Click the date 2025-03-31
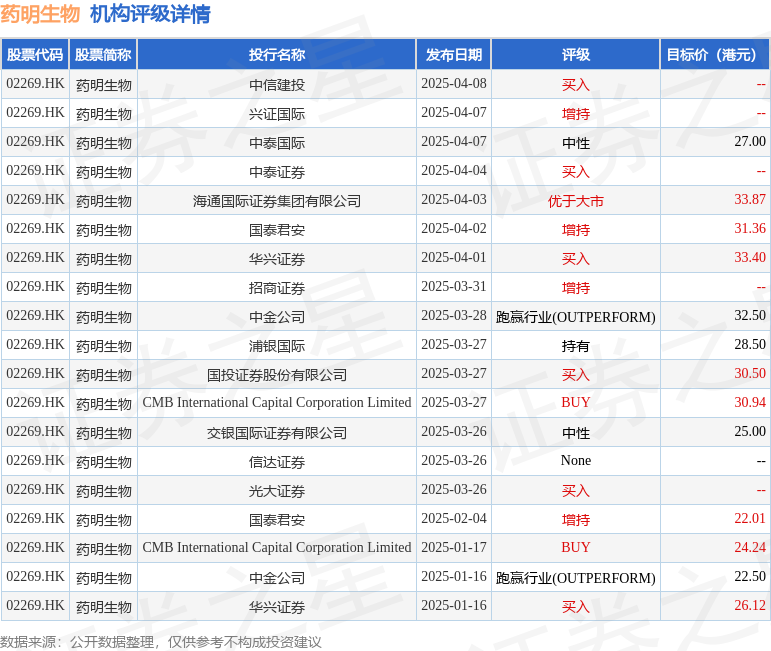The image size is (771, 651). coord(454,287)
